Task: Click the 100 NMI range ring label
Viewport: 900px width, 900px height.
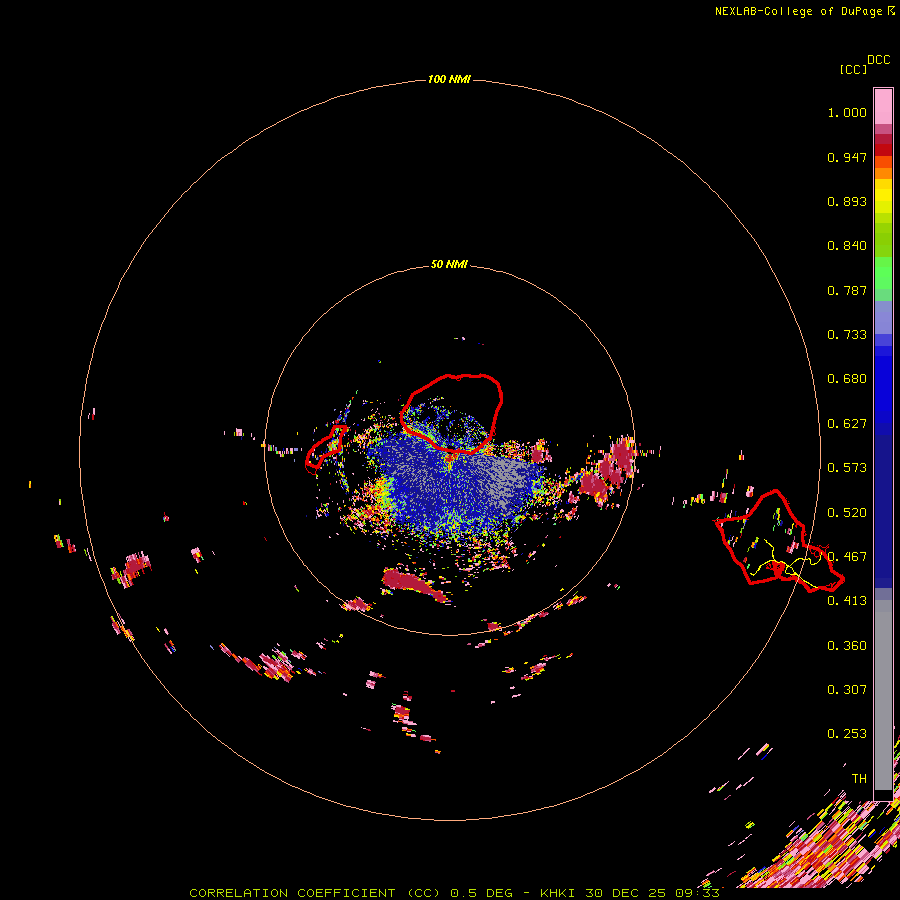Action: 449,79
